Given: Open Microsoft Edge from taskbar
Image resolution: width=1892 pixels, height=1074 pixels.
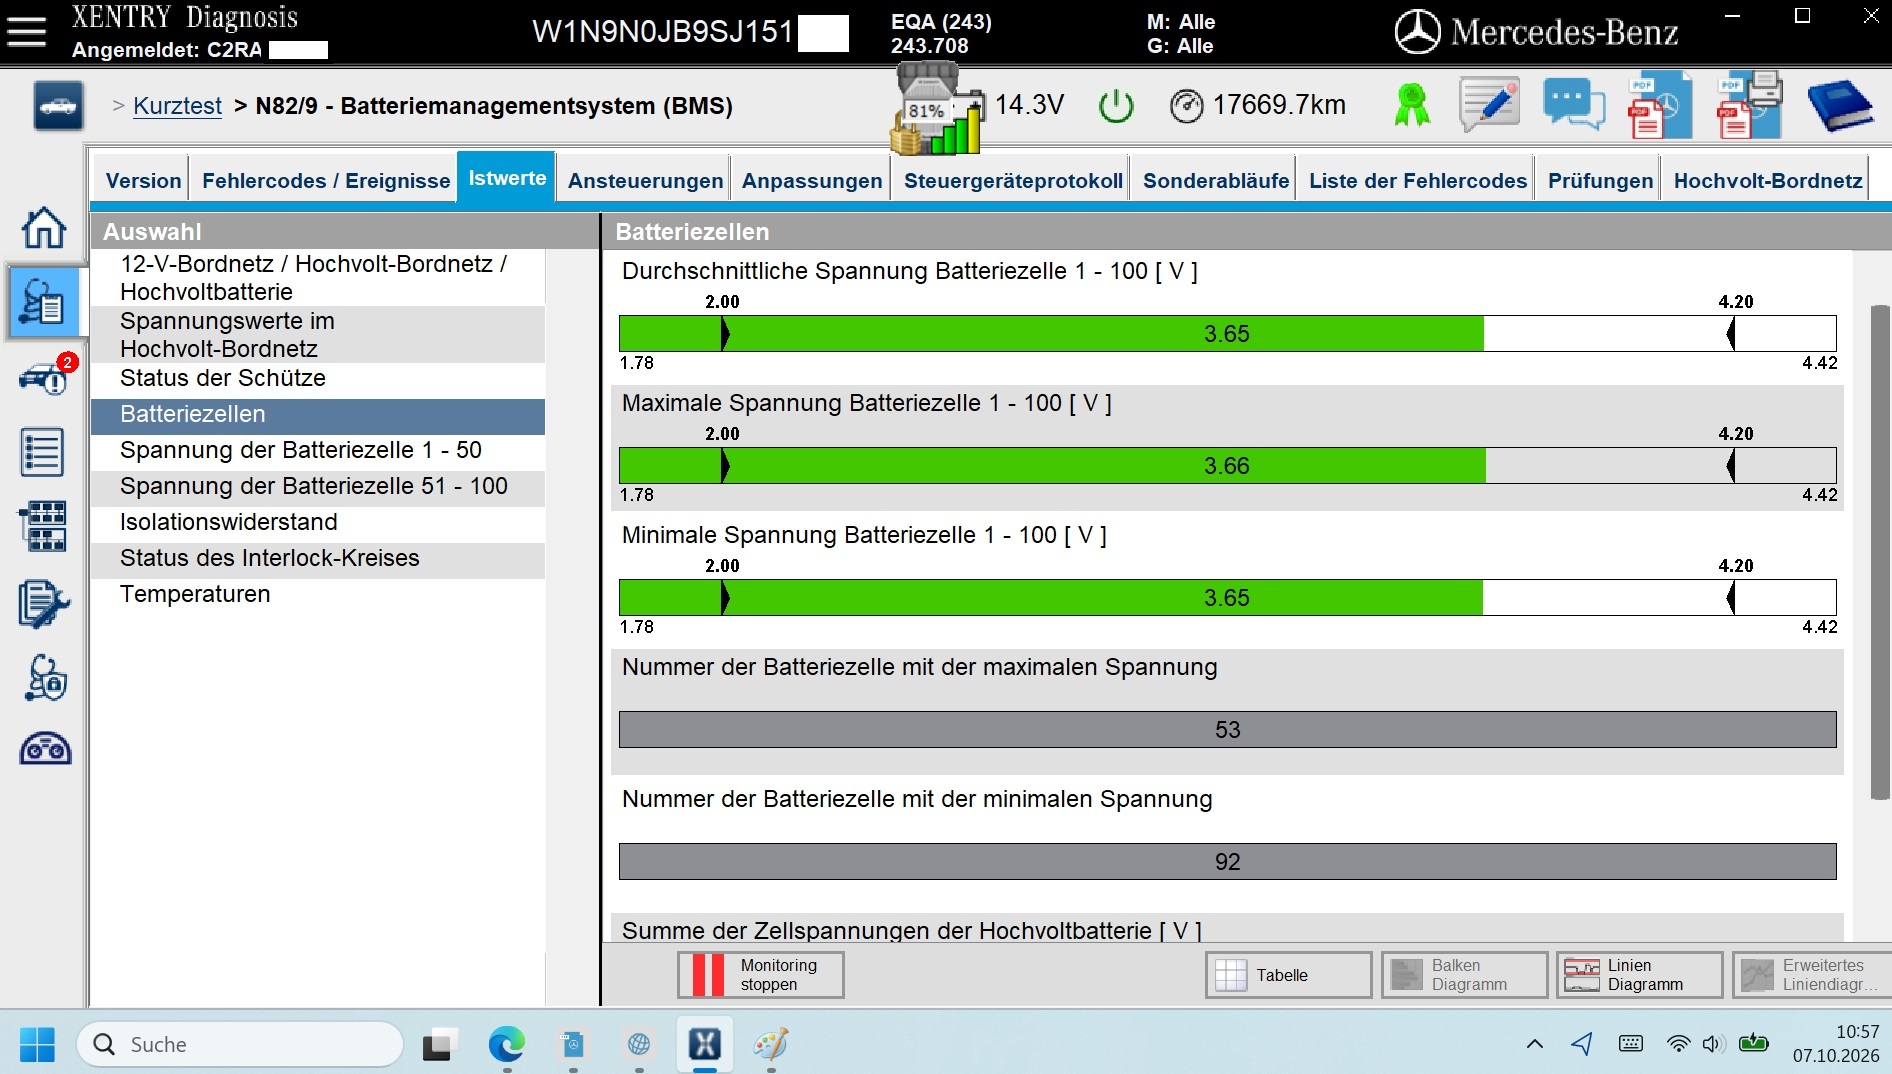Looking at the screenshot, I should click(507, 1045).
